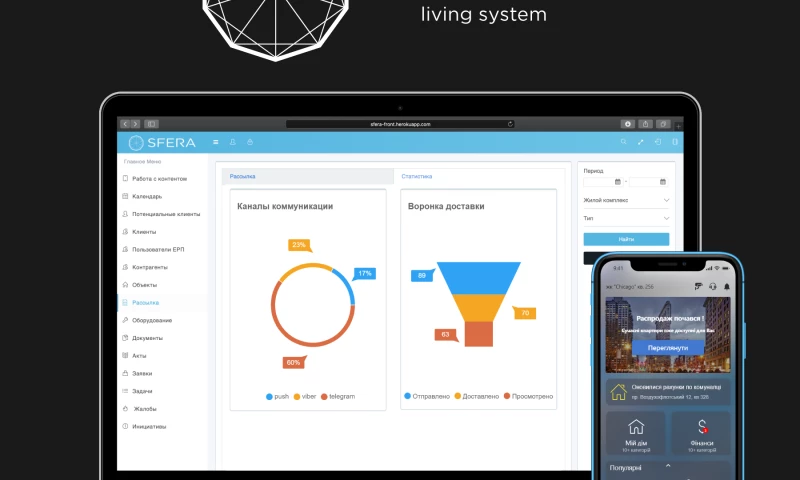Open Задачи sidebar item
This screenshot has width=800, height=480.
click(162, 391)
